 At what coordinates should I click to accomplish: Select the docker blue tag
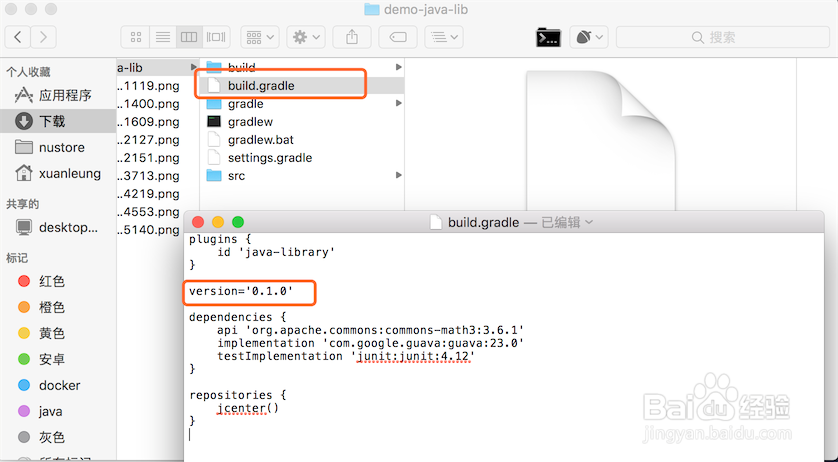pyautogui.click(x=58, y=385)
